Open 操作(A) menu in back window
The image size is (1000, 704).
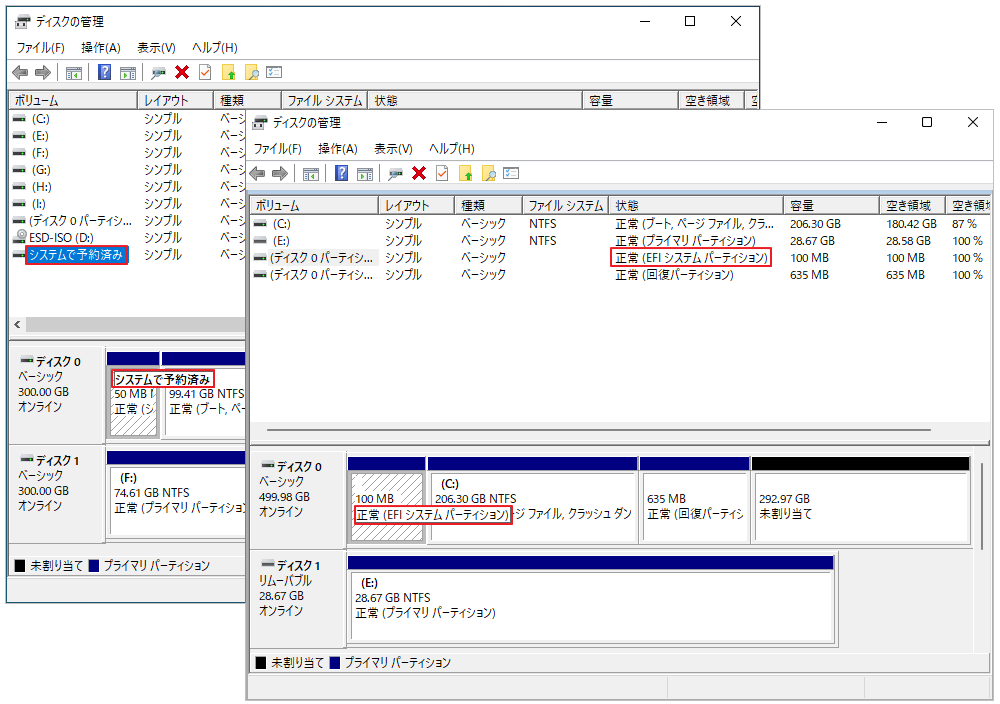[x=101, y=48]
